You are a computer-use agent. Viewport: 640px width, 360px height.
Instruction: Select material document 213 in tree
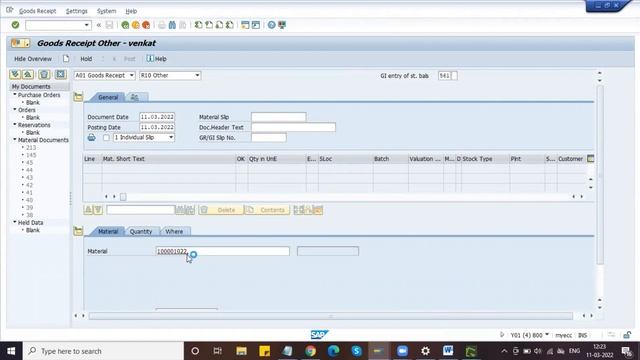[x=31, y=147]
